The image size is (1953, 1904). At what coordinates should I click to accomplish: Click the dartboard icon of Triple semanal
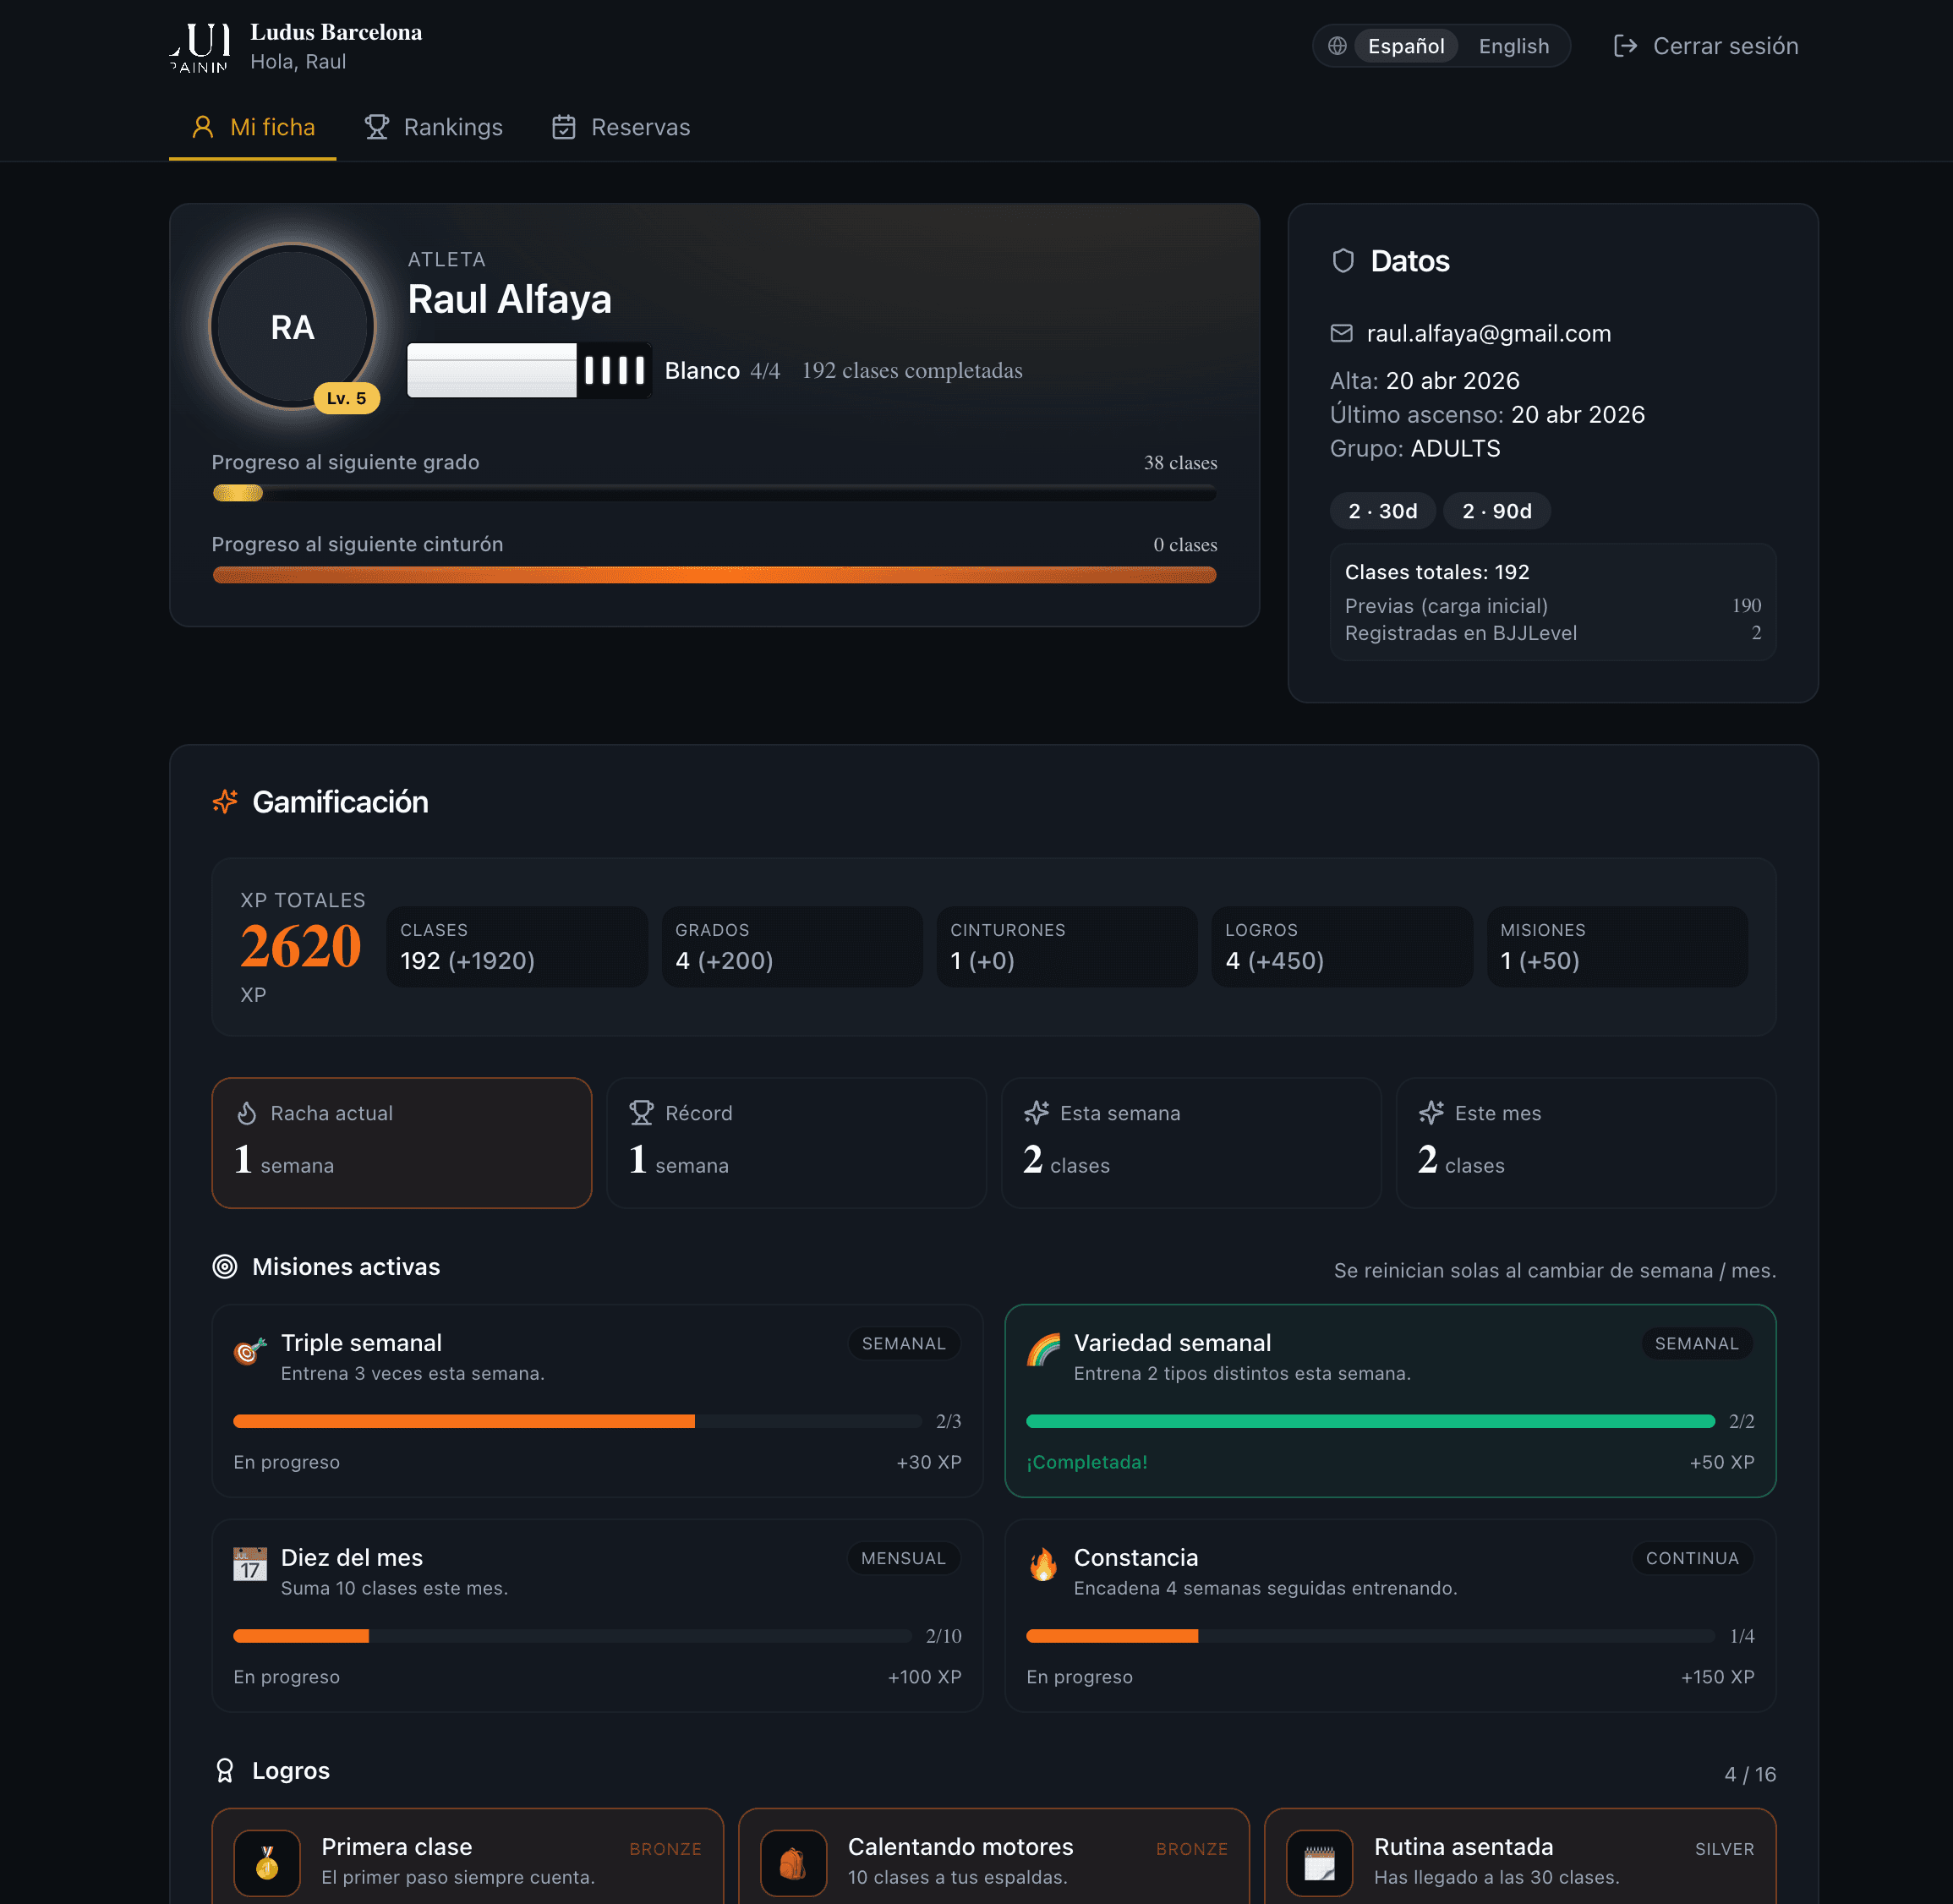[250, 1351]
